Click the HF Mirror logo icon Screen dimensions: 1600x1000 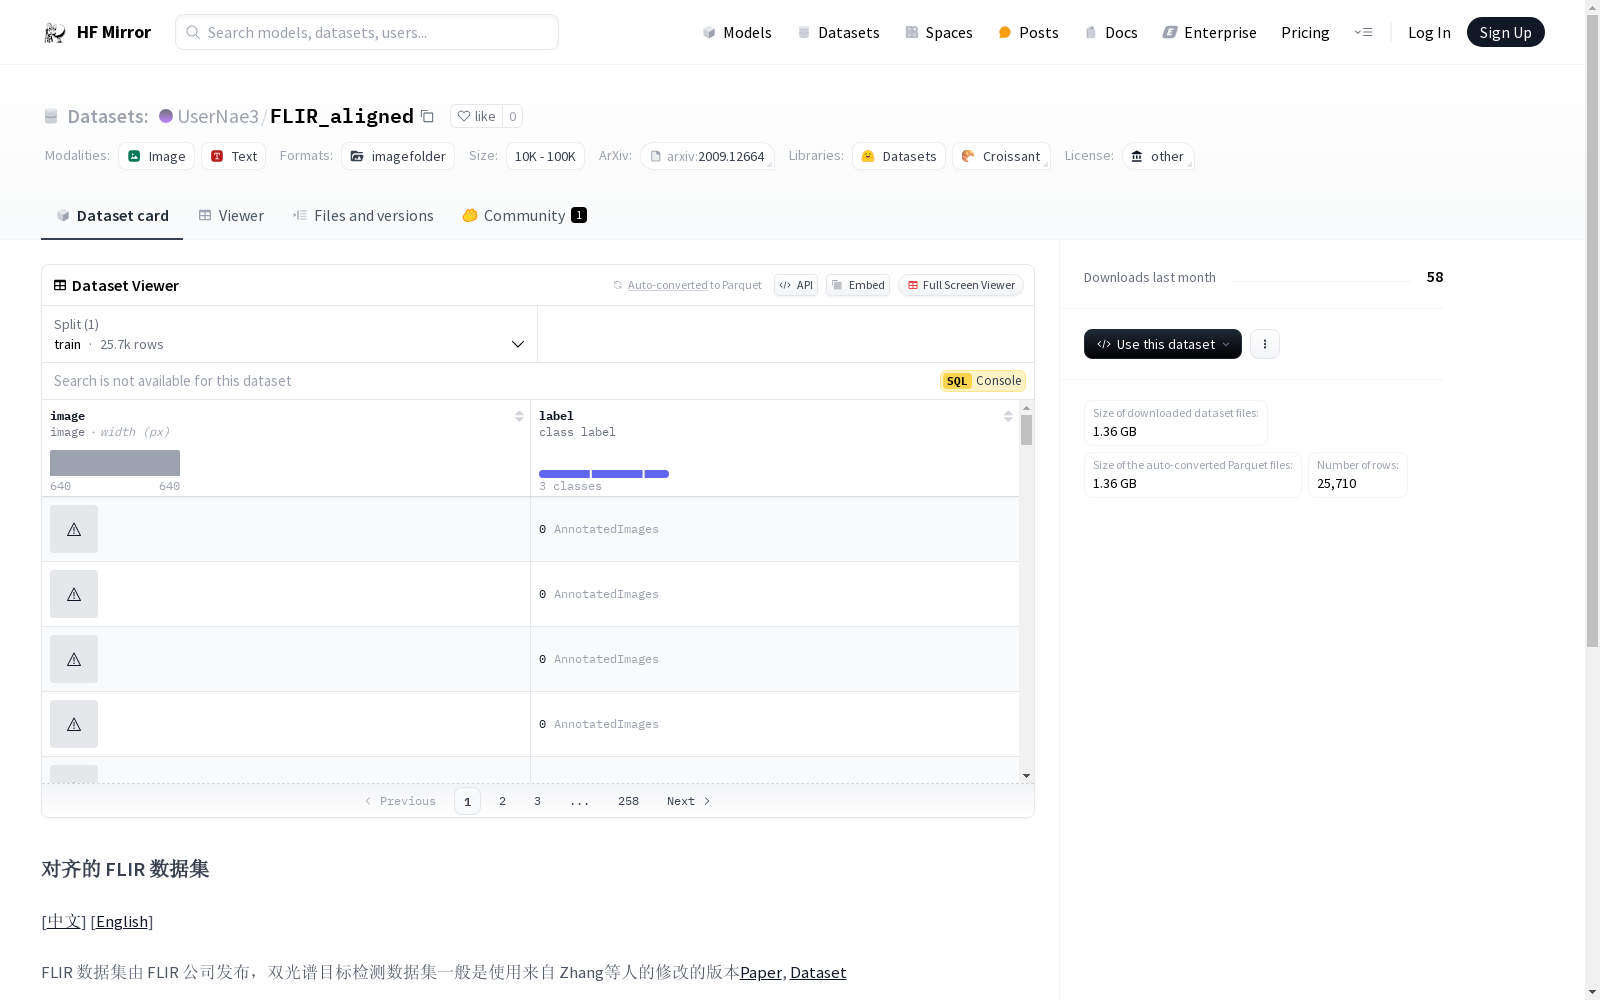pos(55,33)
